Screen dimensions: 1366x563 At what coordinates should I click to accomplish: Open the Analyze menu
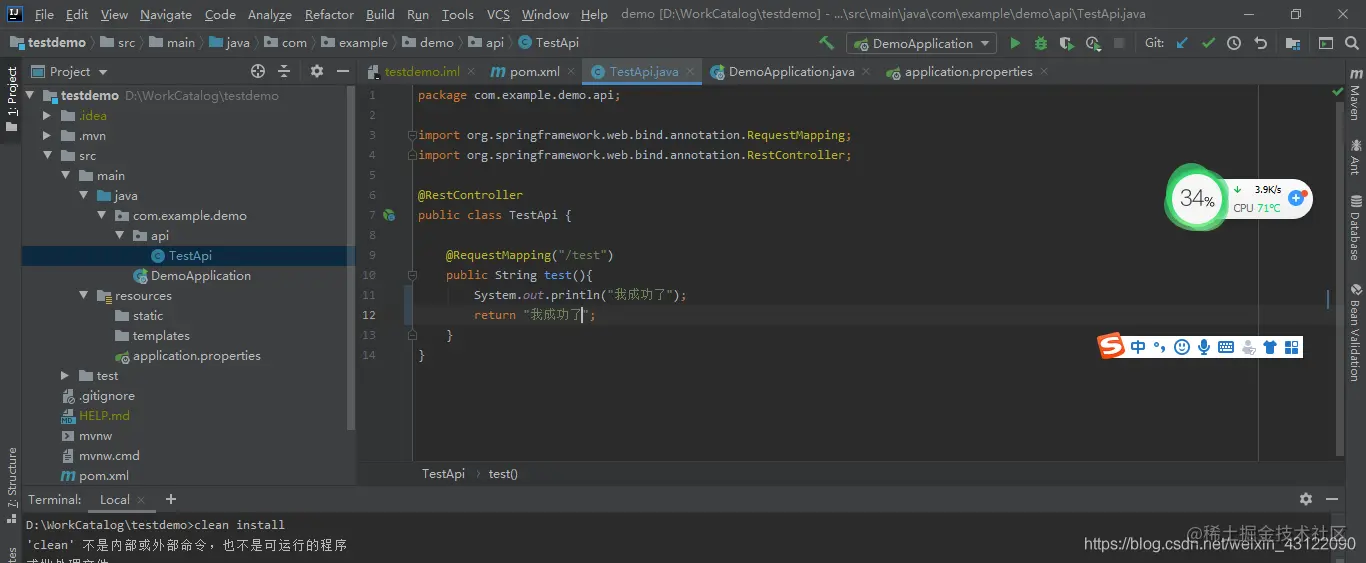[x=270, y=14]
